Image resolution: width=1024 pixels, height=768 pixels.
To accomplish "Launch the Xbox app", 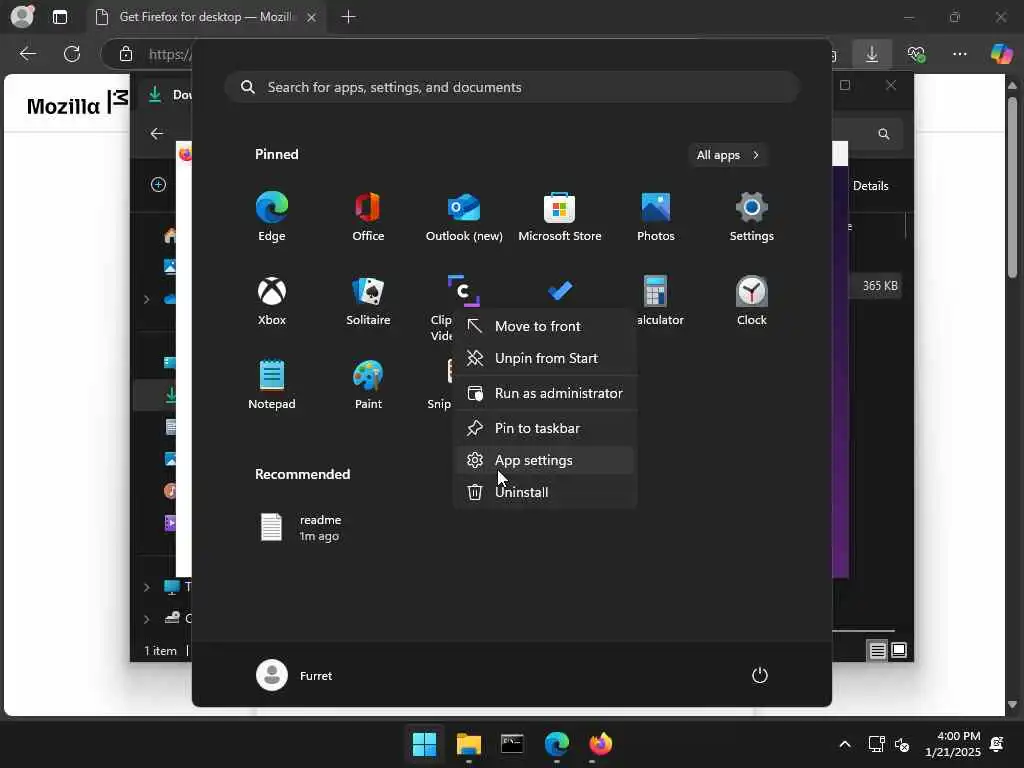I will (x=272, y=300).
